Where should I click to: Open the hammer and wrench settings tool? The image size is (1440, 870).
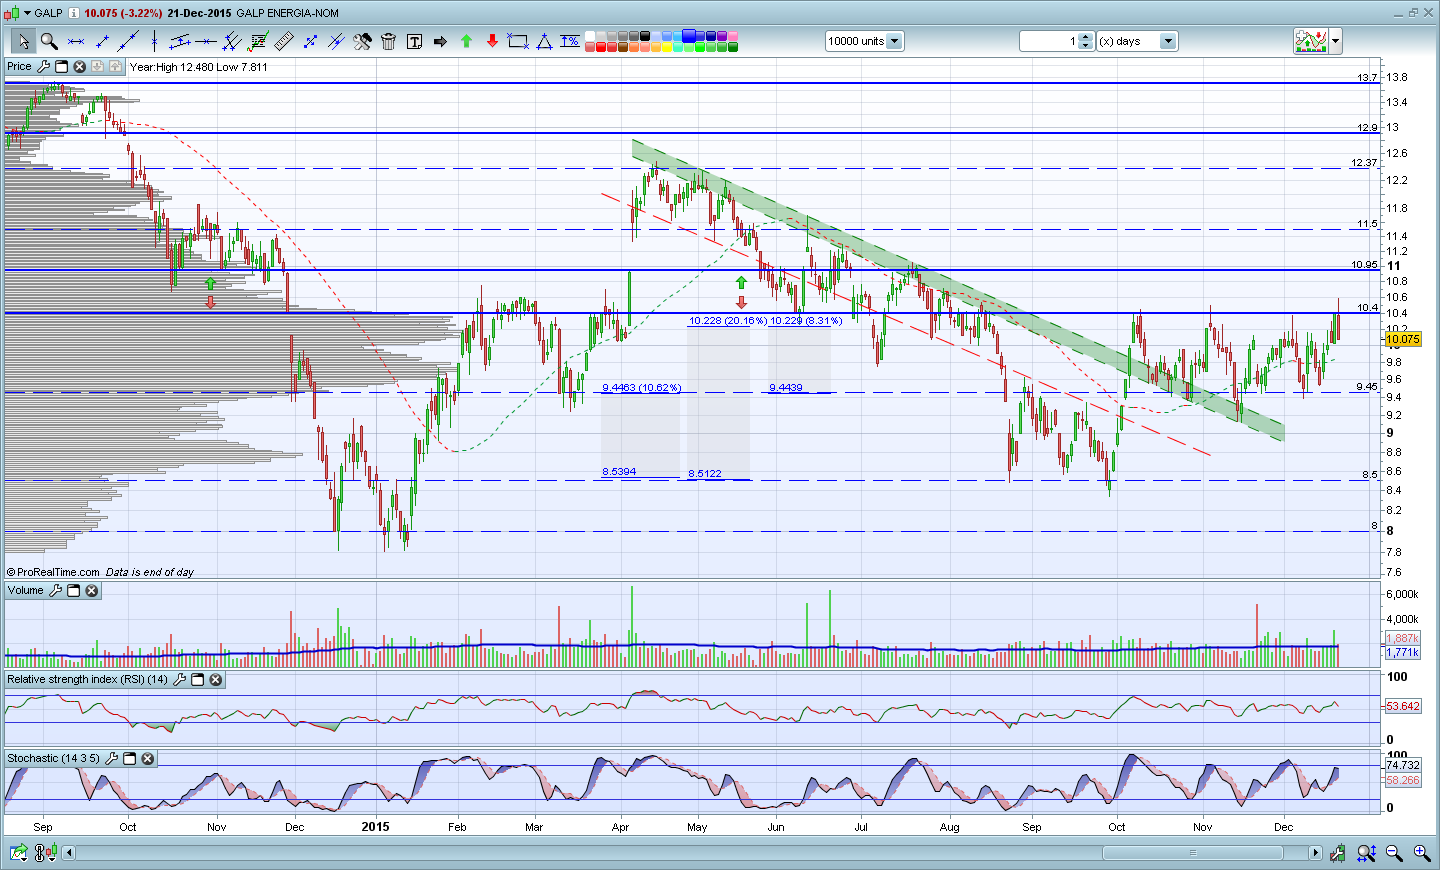click(362, 41)
